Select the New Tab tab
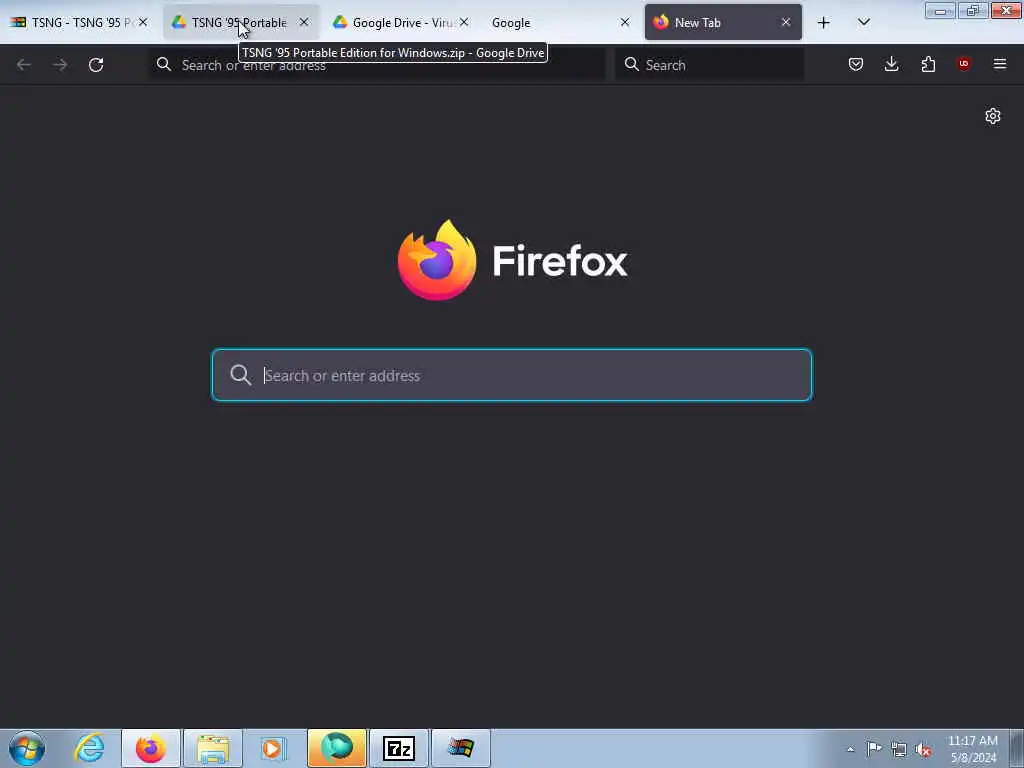The height and width of the screenshot is (768, 1024). click(722, 22)
